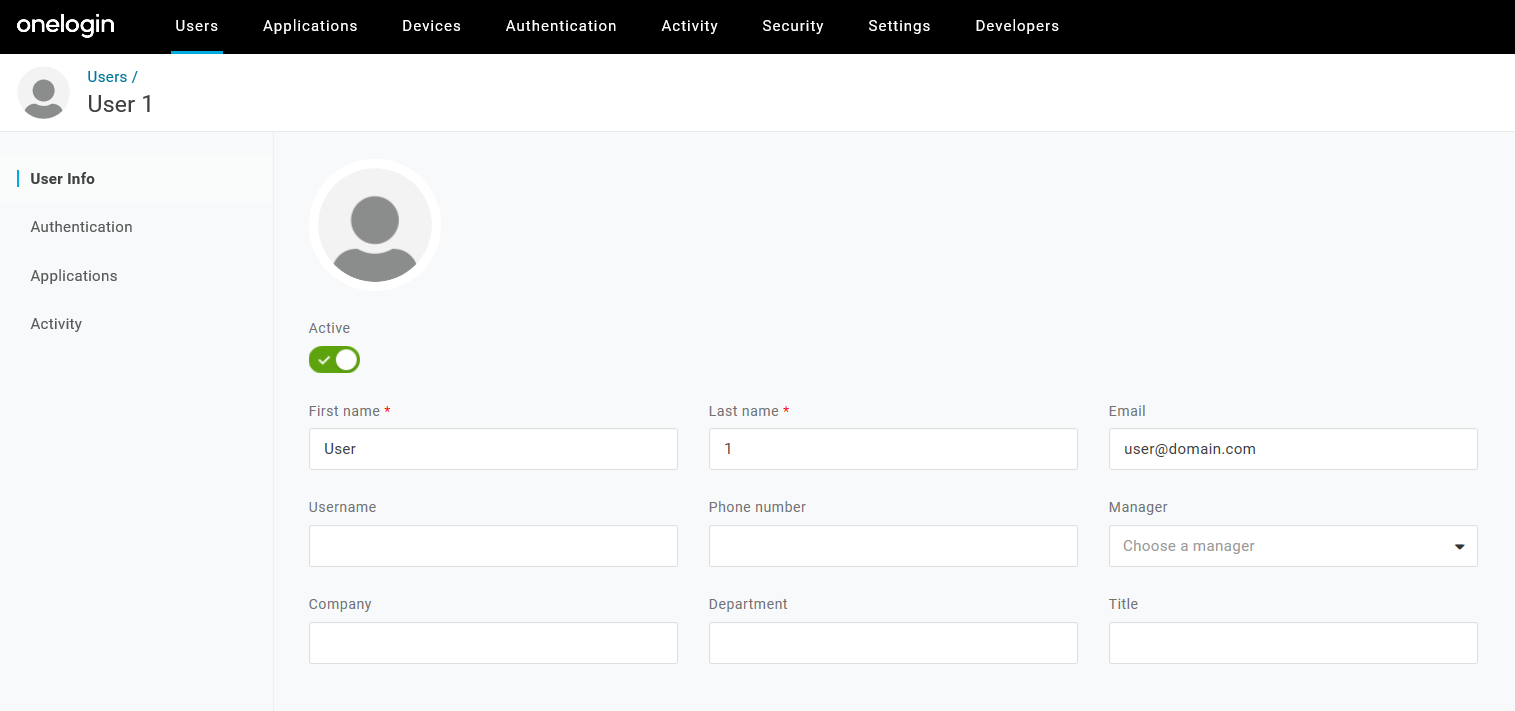Image resolution: width=1515 pixels, height=711 pixels.
Task: Open the Developers section
Action: point(1016,26)
